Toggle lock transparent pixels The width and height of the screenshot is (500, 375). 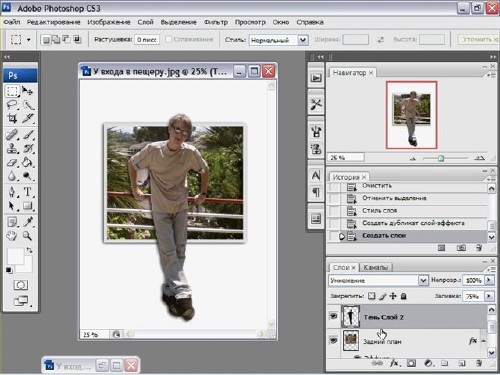[372, 296]
